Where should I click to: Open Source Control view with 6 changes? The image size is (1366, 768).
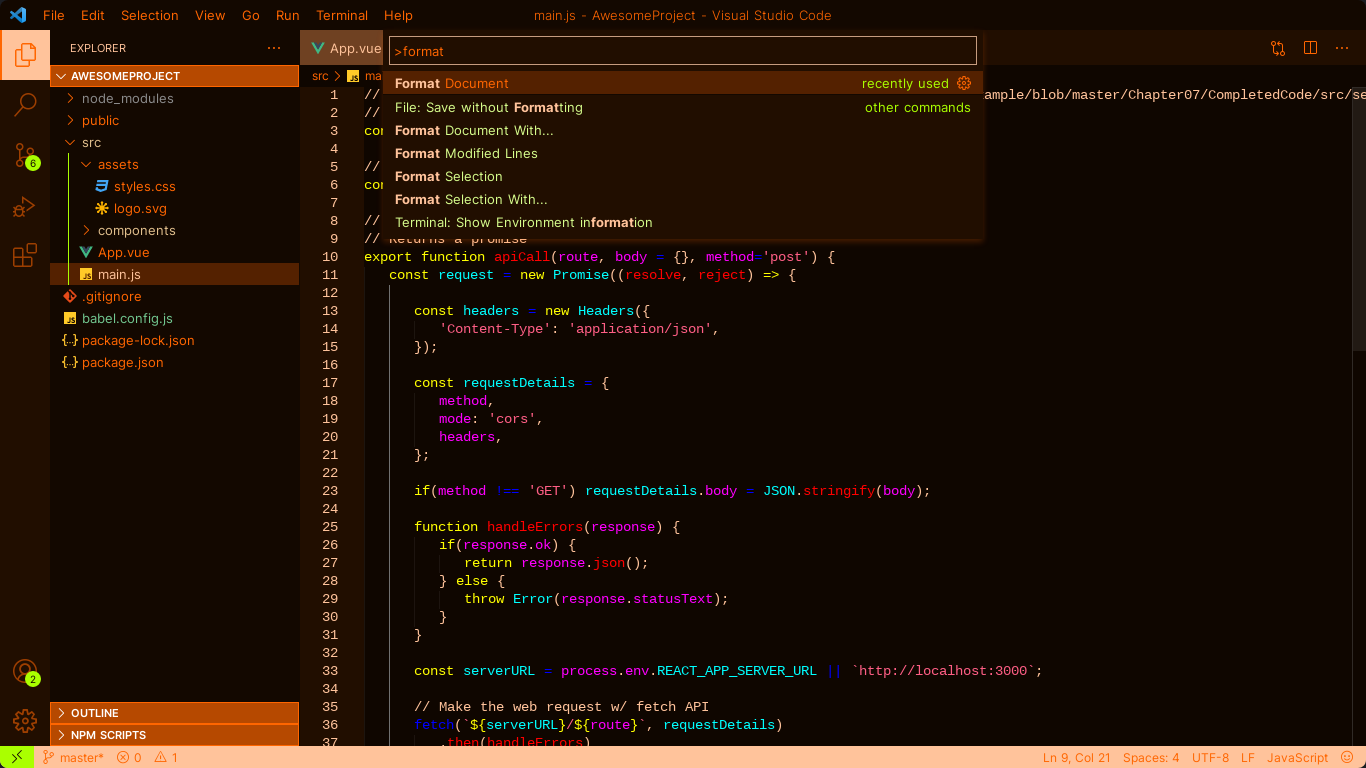(x=25, y=155)
